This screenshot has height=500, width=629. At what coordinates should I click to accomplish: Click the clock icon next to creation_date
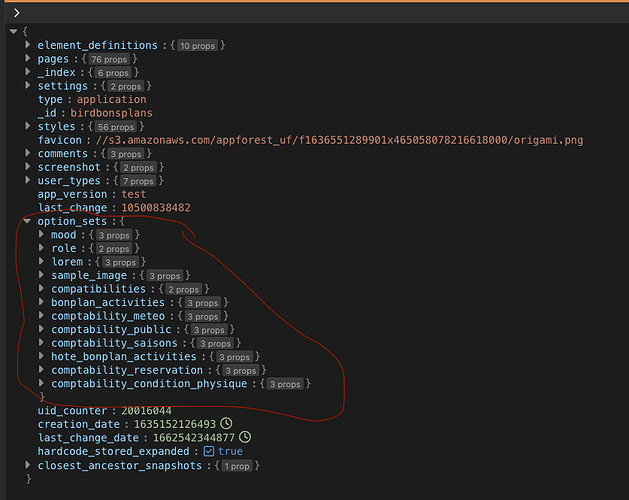point(226,423)
